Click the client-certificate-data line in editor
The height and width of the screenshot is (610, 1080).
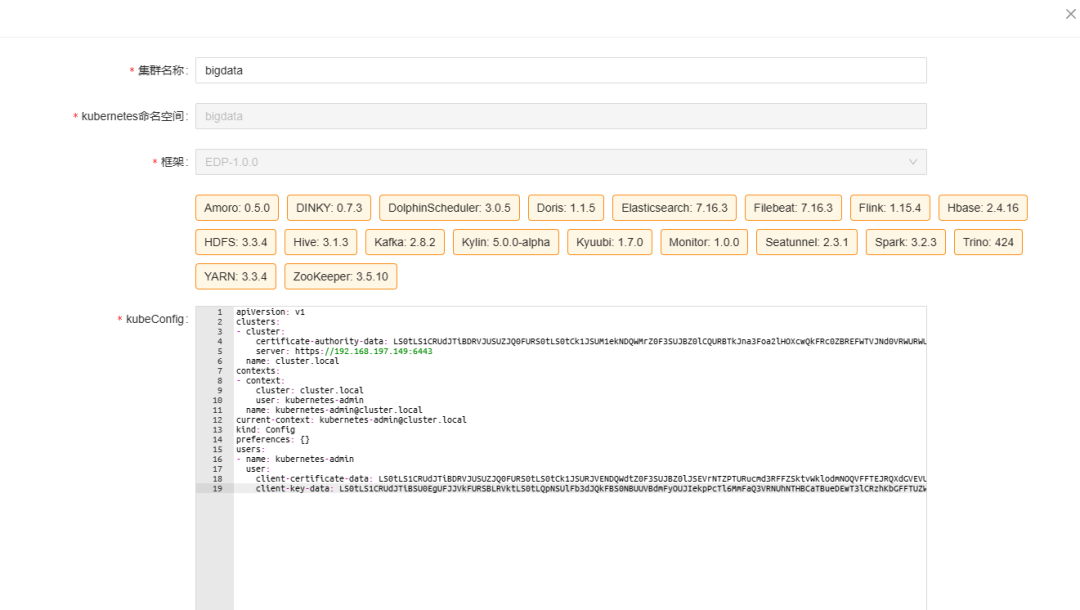click(x=590, y=478)
